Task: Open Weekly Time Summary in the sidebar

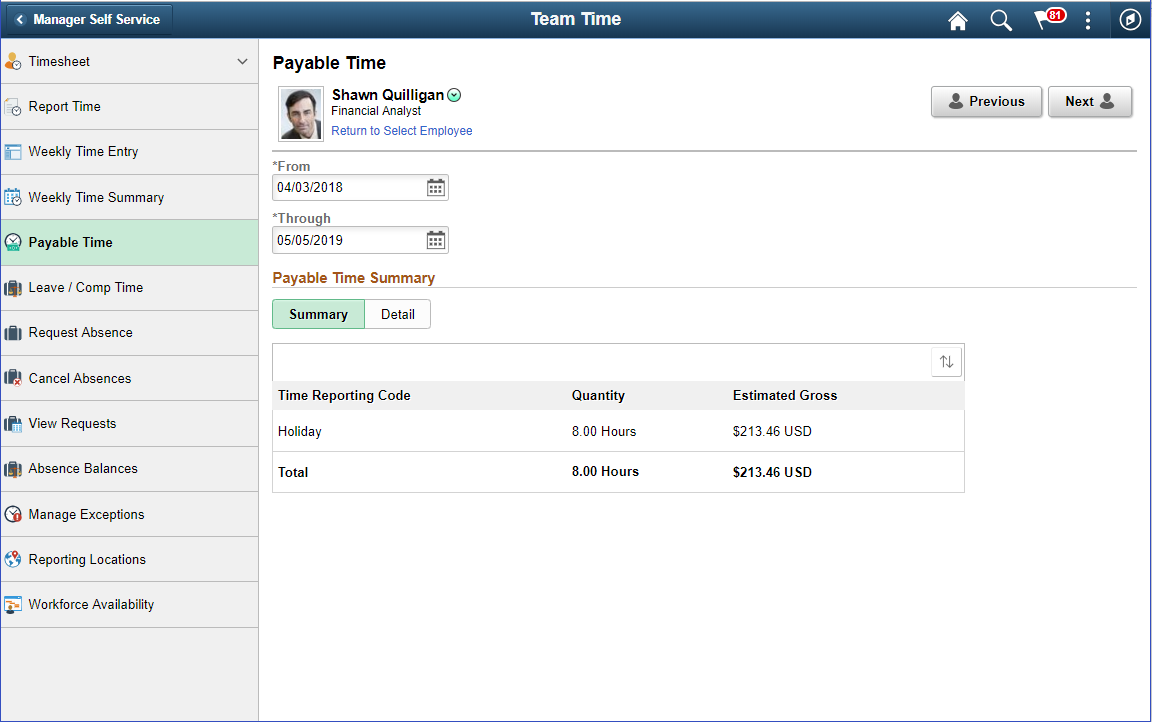Action: [x=129, y=198]
